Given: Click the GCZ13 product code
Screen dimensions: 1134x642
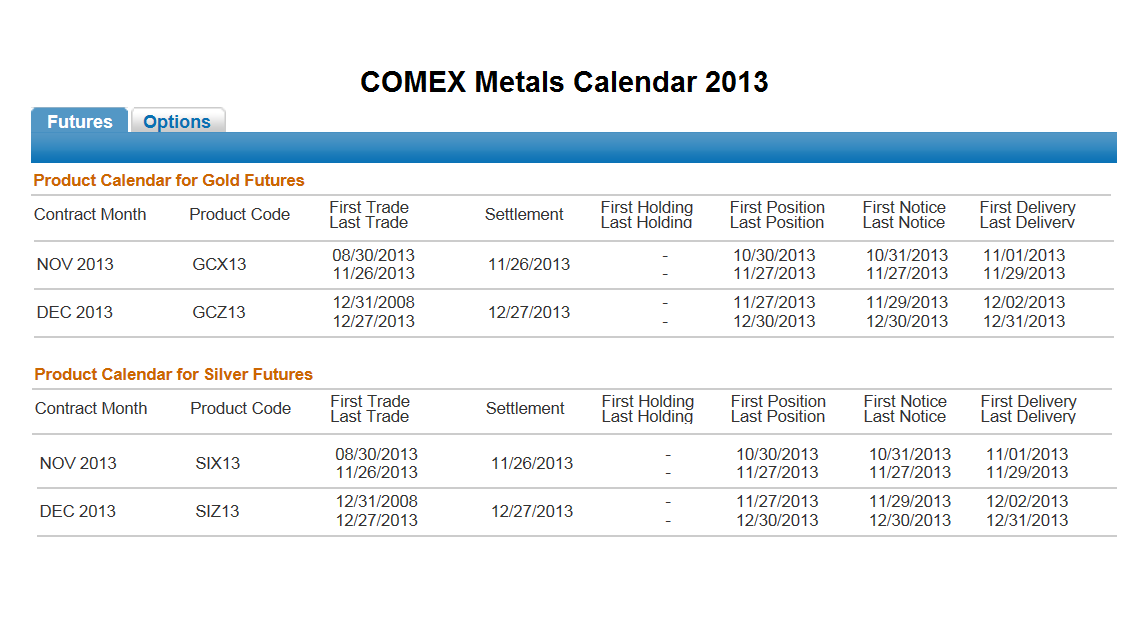Looking at the screenshot, I should (x=219, y=312).
